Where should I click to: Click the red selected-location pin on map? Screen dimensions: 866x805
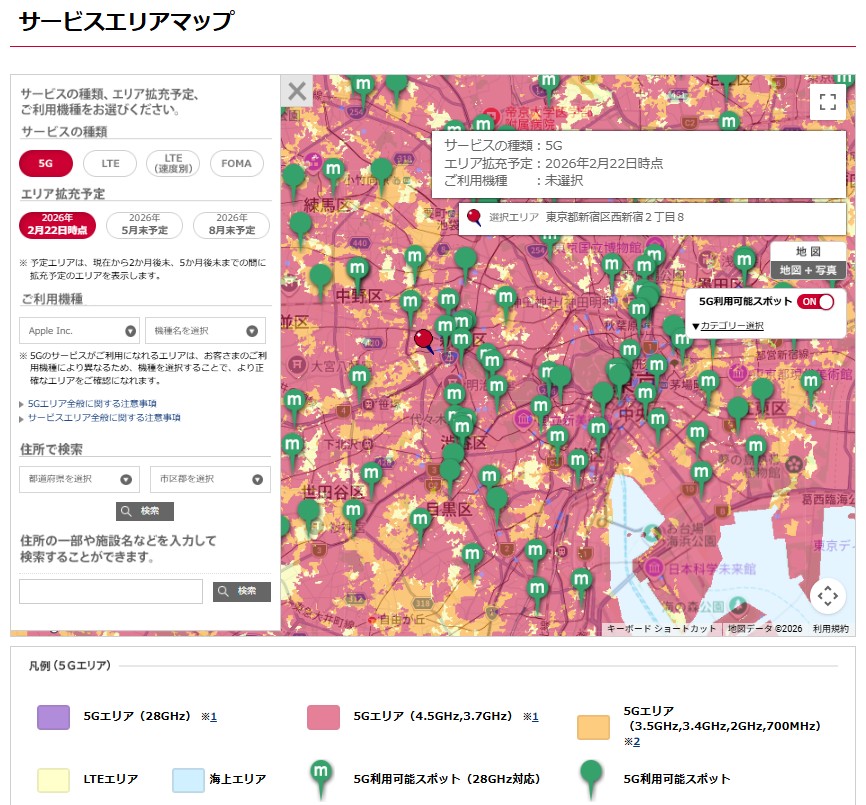click(424, 340)
